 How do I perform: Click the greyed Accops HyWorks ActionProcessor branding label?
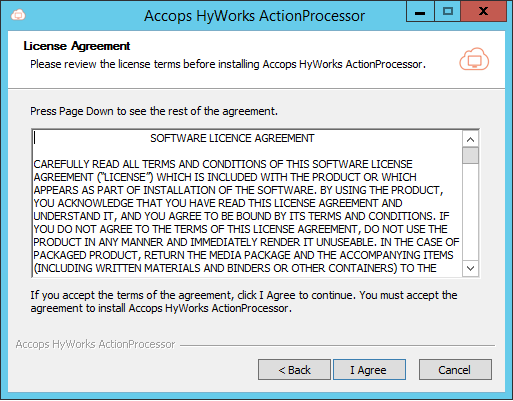pyautogui.click(x=95, y=344)
